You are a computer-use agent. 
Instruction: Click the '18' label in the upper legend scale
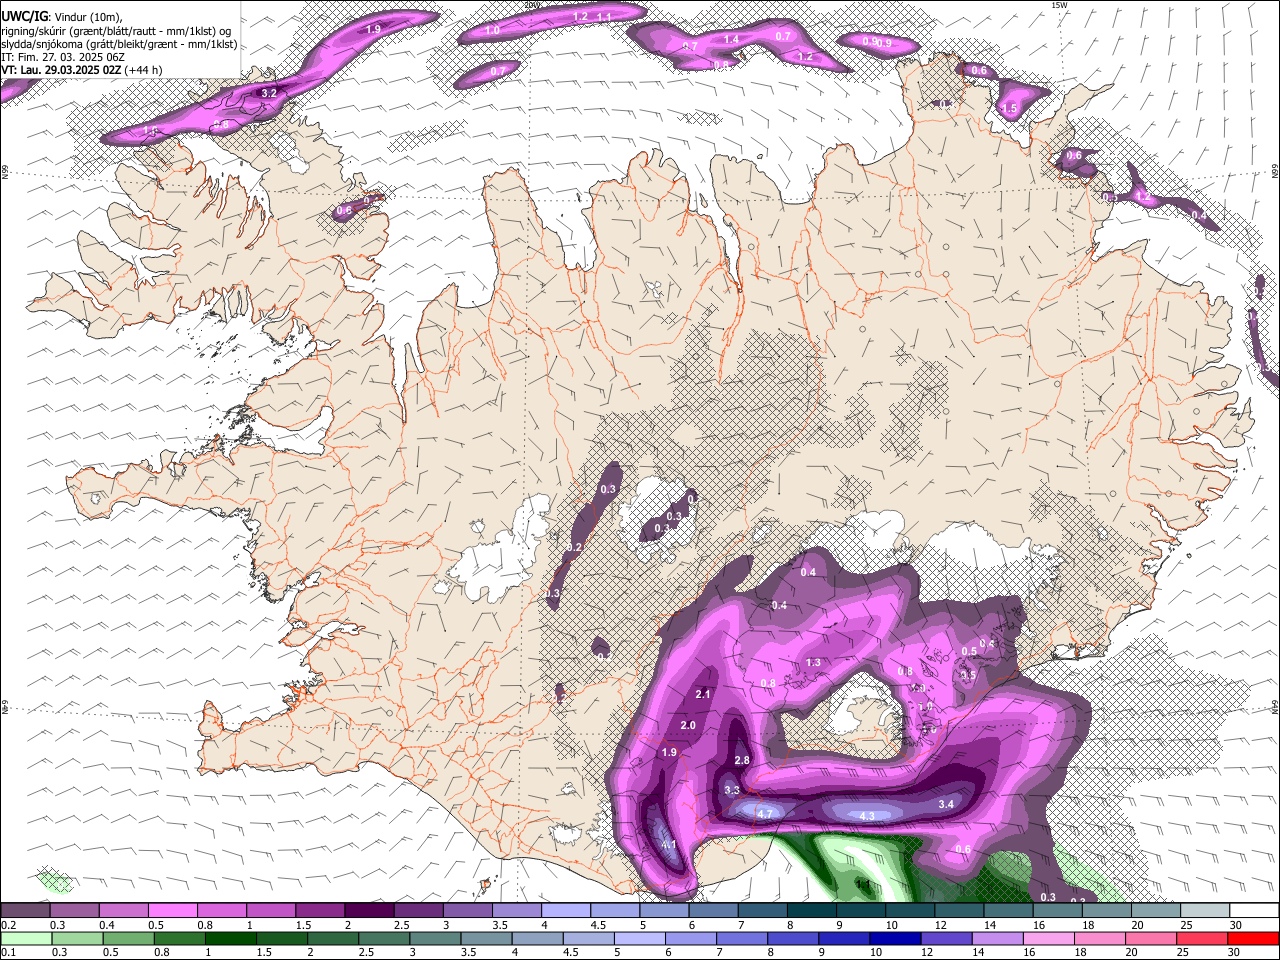[1087, 925]
